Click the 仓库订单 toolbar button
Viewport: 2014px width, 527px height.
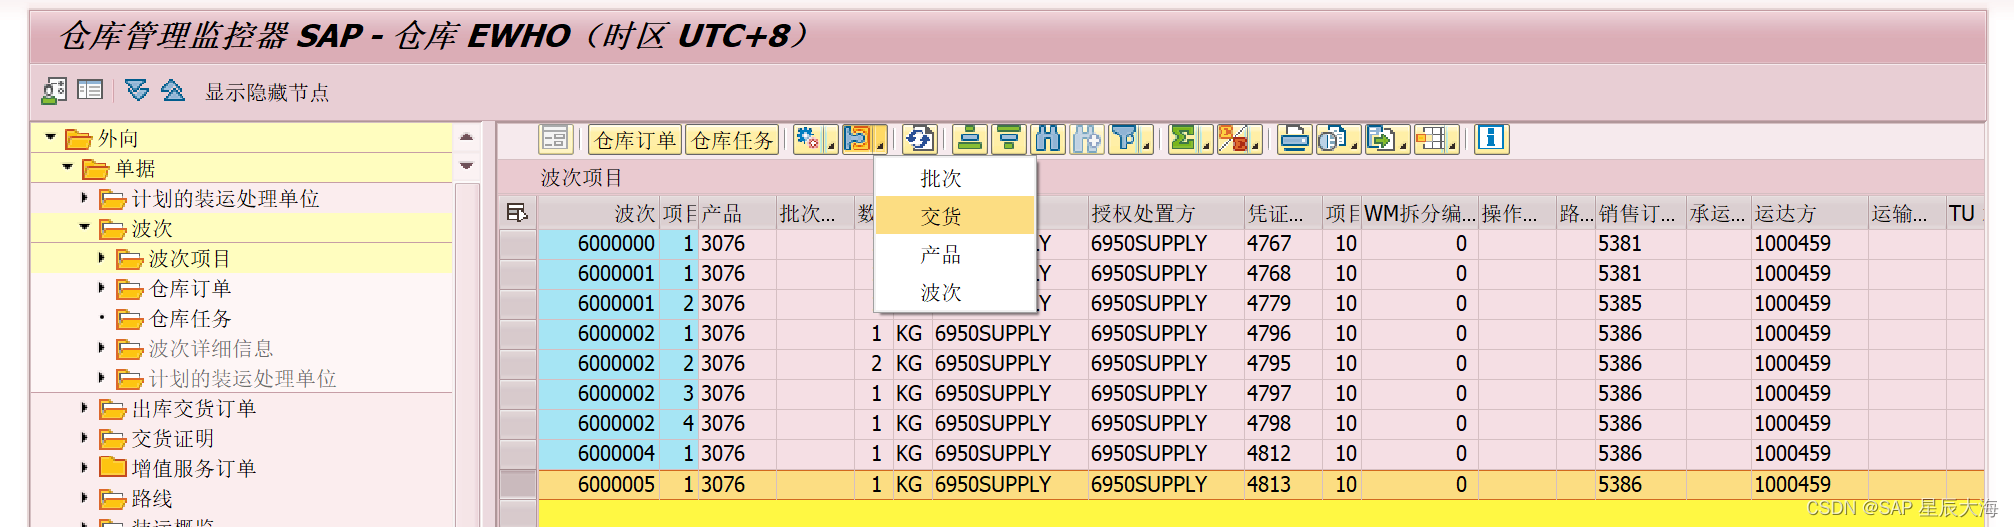[x=635, y=139]
